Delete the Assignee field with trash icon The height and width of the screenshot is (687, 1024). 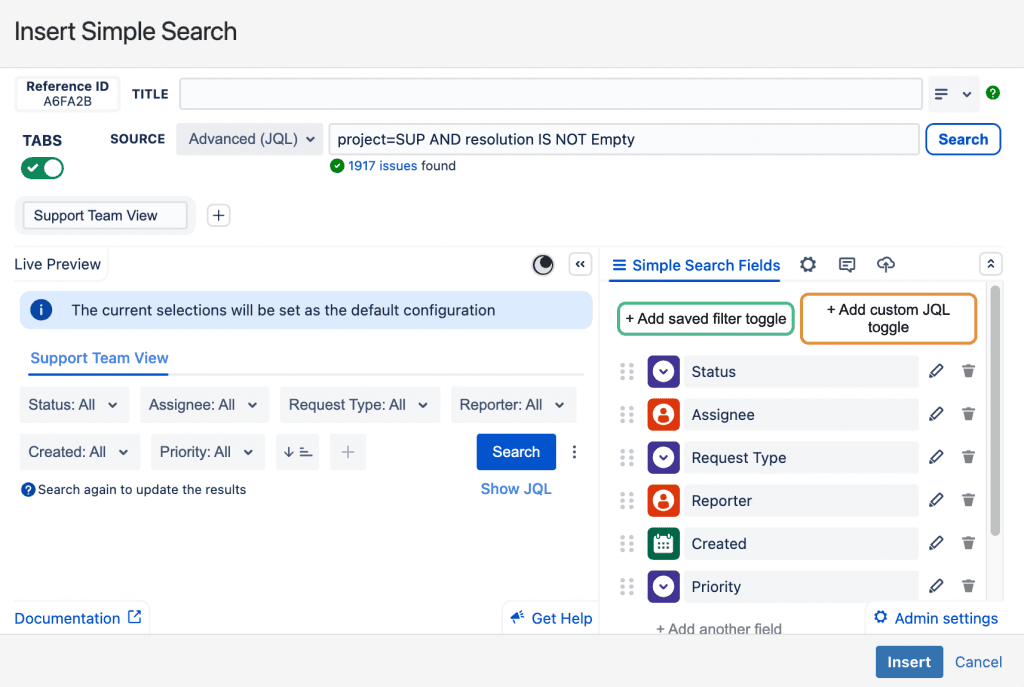pos(968,414)
